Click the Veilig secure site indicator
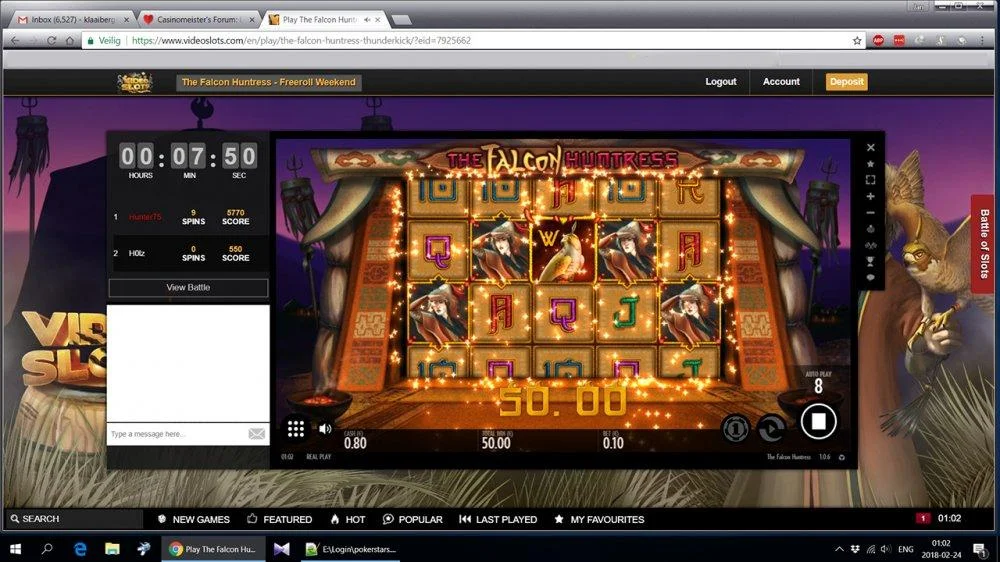Image resolution: width=1000 pixels, height=562 pixels. tap(105, 40)
